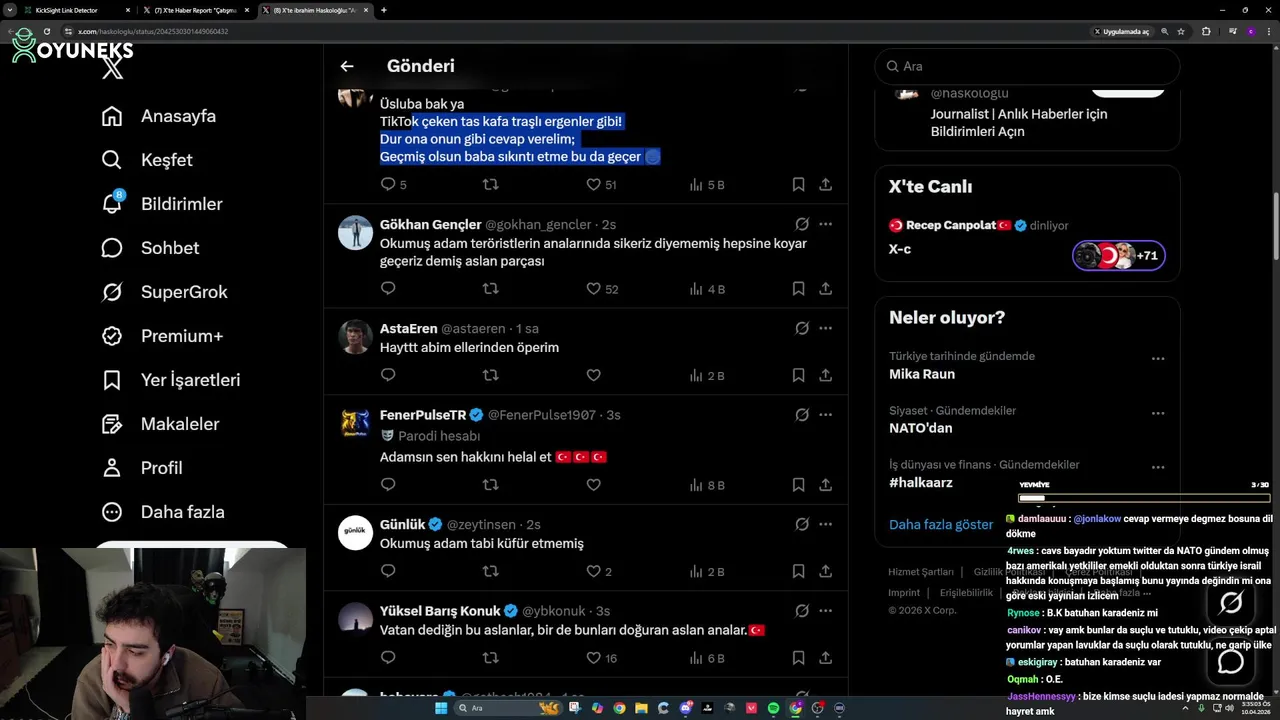The width and height of the screenshot is (1280, 720).
Task: Click the Ara search field
Action: coord(1027,66)
